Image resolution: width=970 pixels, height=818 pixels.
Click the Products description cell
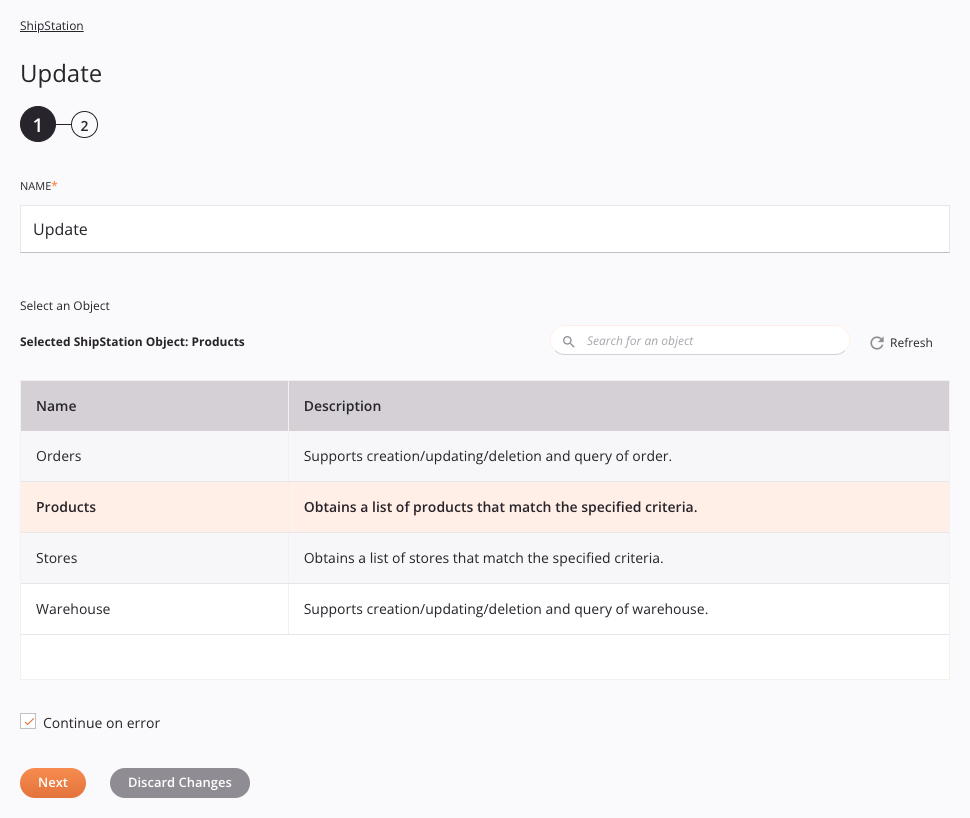[x=619, y=507]
